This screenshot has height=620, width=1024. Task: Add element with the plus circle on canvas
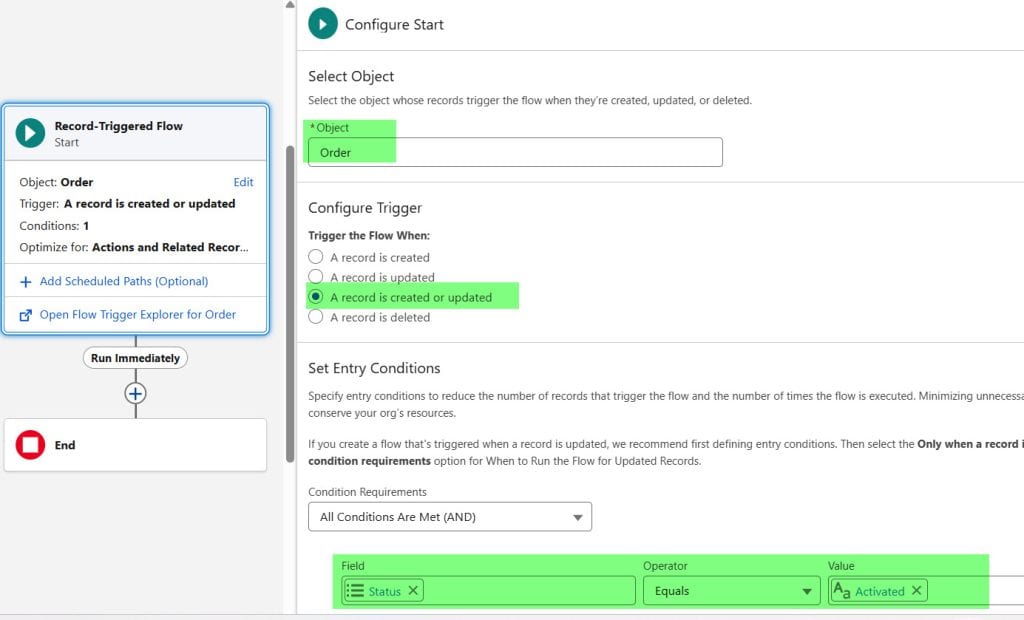(135, 393)
